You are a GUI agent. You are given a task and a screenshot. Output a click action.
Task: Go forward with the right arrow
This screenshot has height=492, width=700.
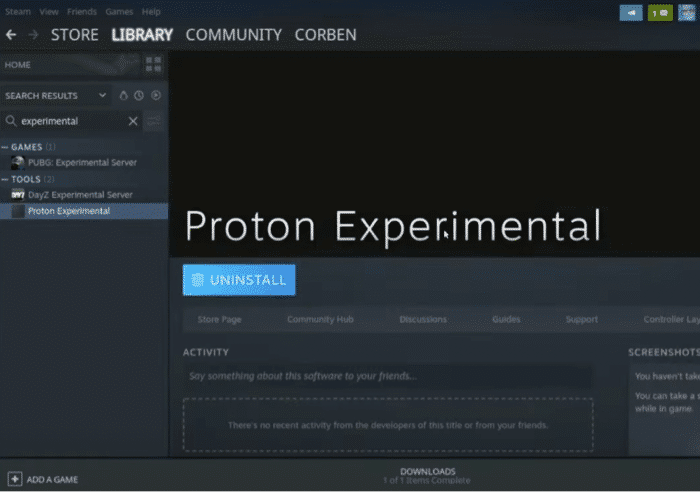(x=33, y=34)
